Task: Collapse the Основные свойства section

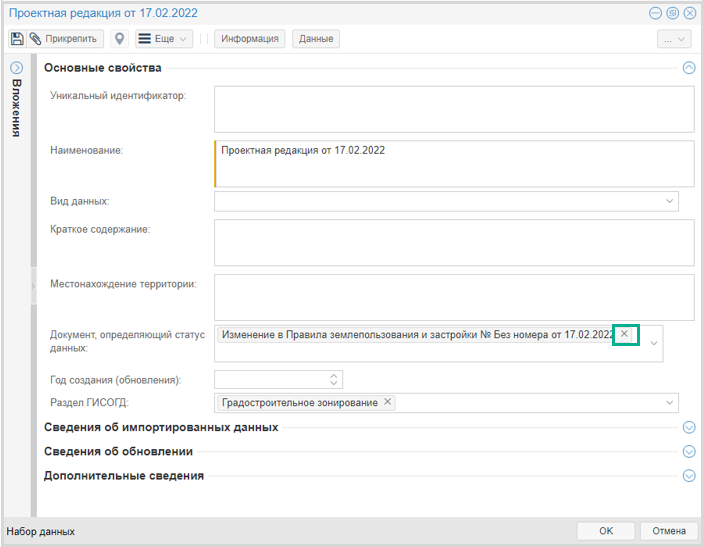Action: coord(689,68)
